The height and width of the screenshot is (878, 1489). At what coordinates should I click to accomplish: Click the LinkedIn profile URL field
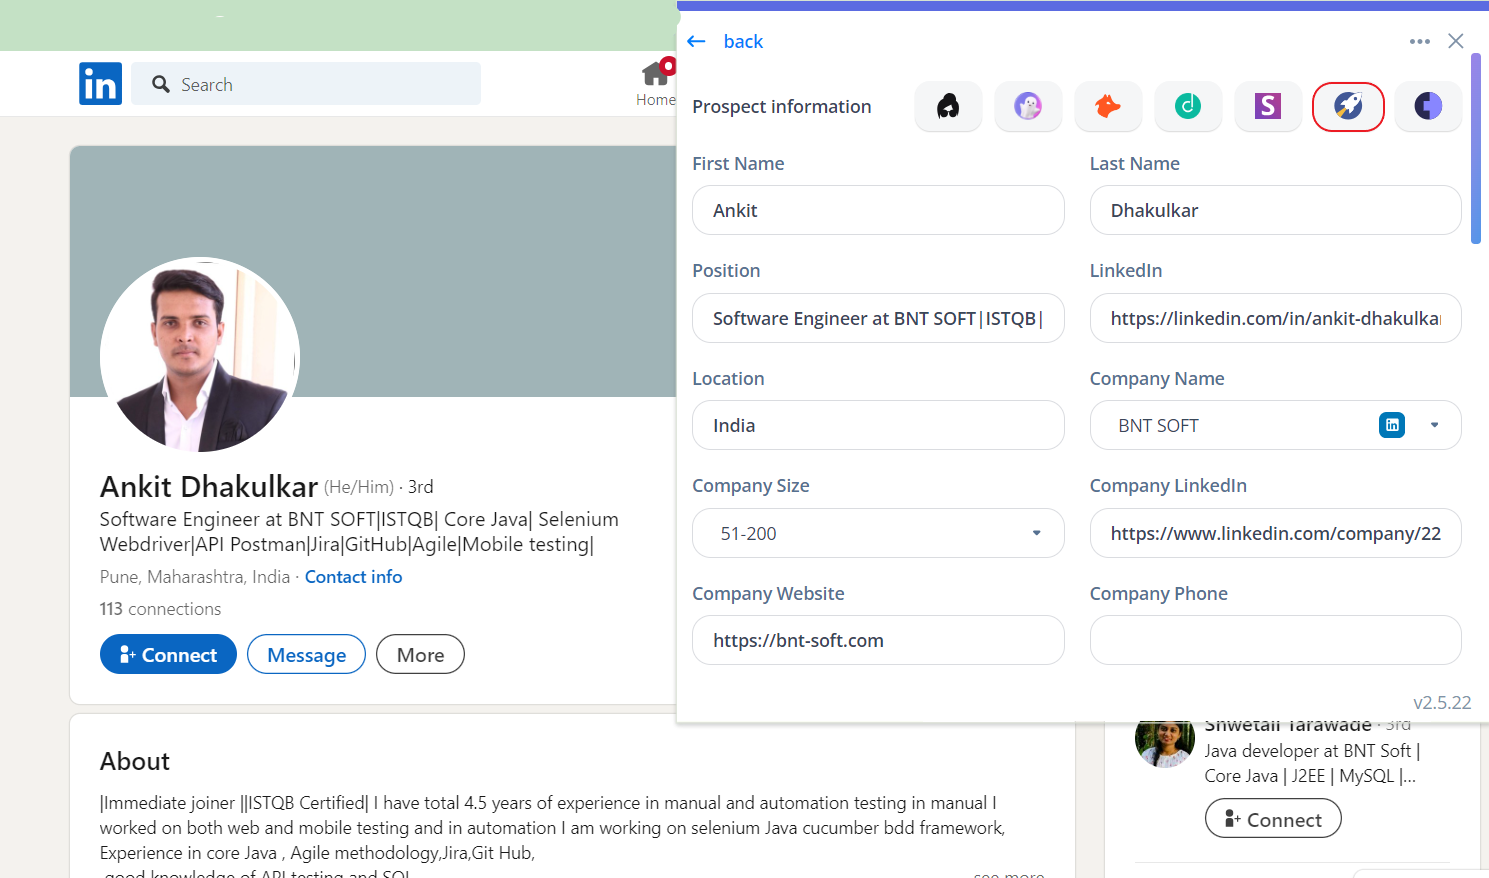click(x=1275, y=318)
